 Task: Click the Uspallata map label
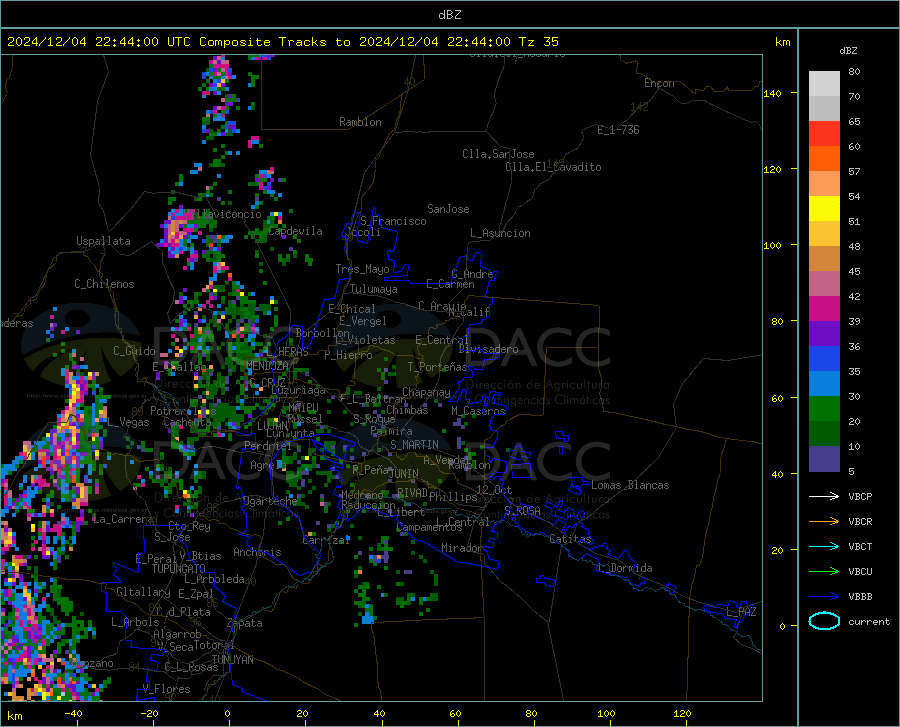[x=103, y=241]
